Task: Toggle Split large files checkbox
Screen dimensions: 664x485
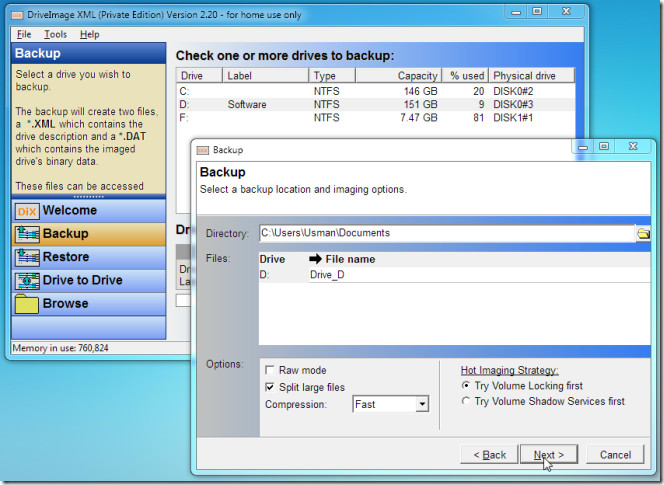Action: coord(269,387)
